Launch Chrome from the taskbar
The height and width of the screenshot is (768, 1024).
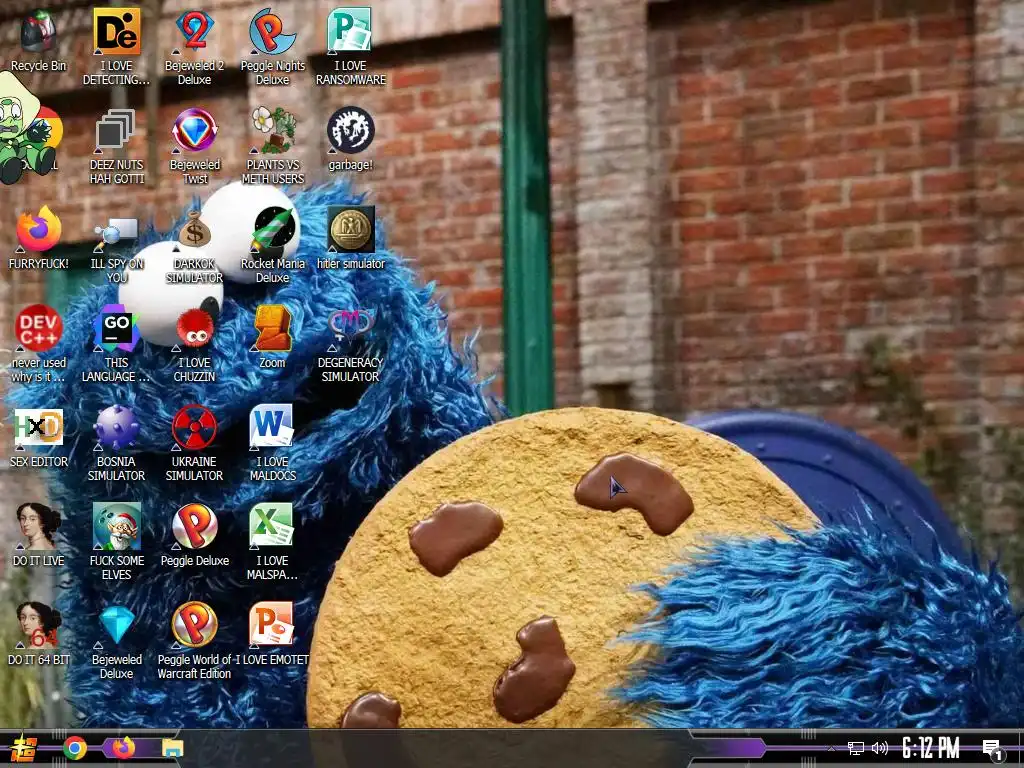[x=75, y=748]
